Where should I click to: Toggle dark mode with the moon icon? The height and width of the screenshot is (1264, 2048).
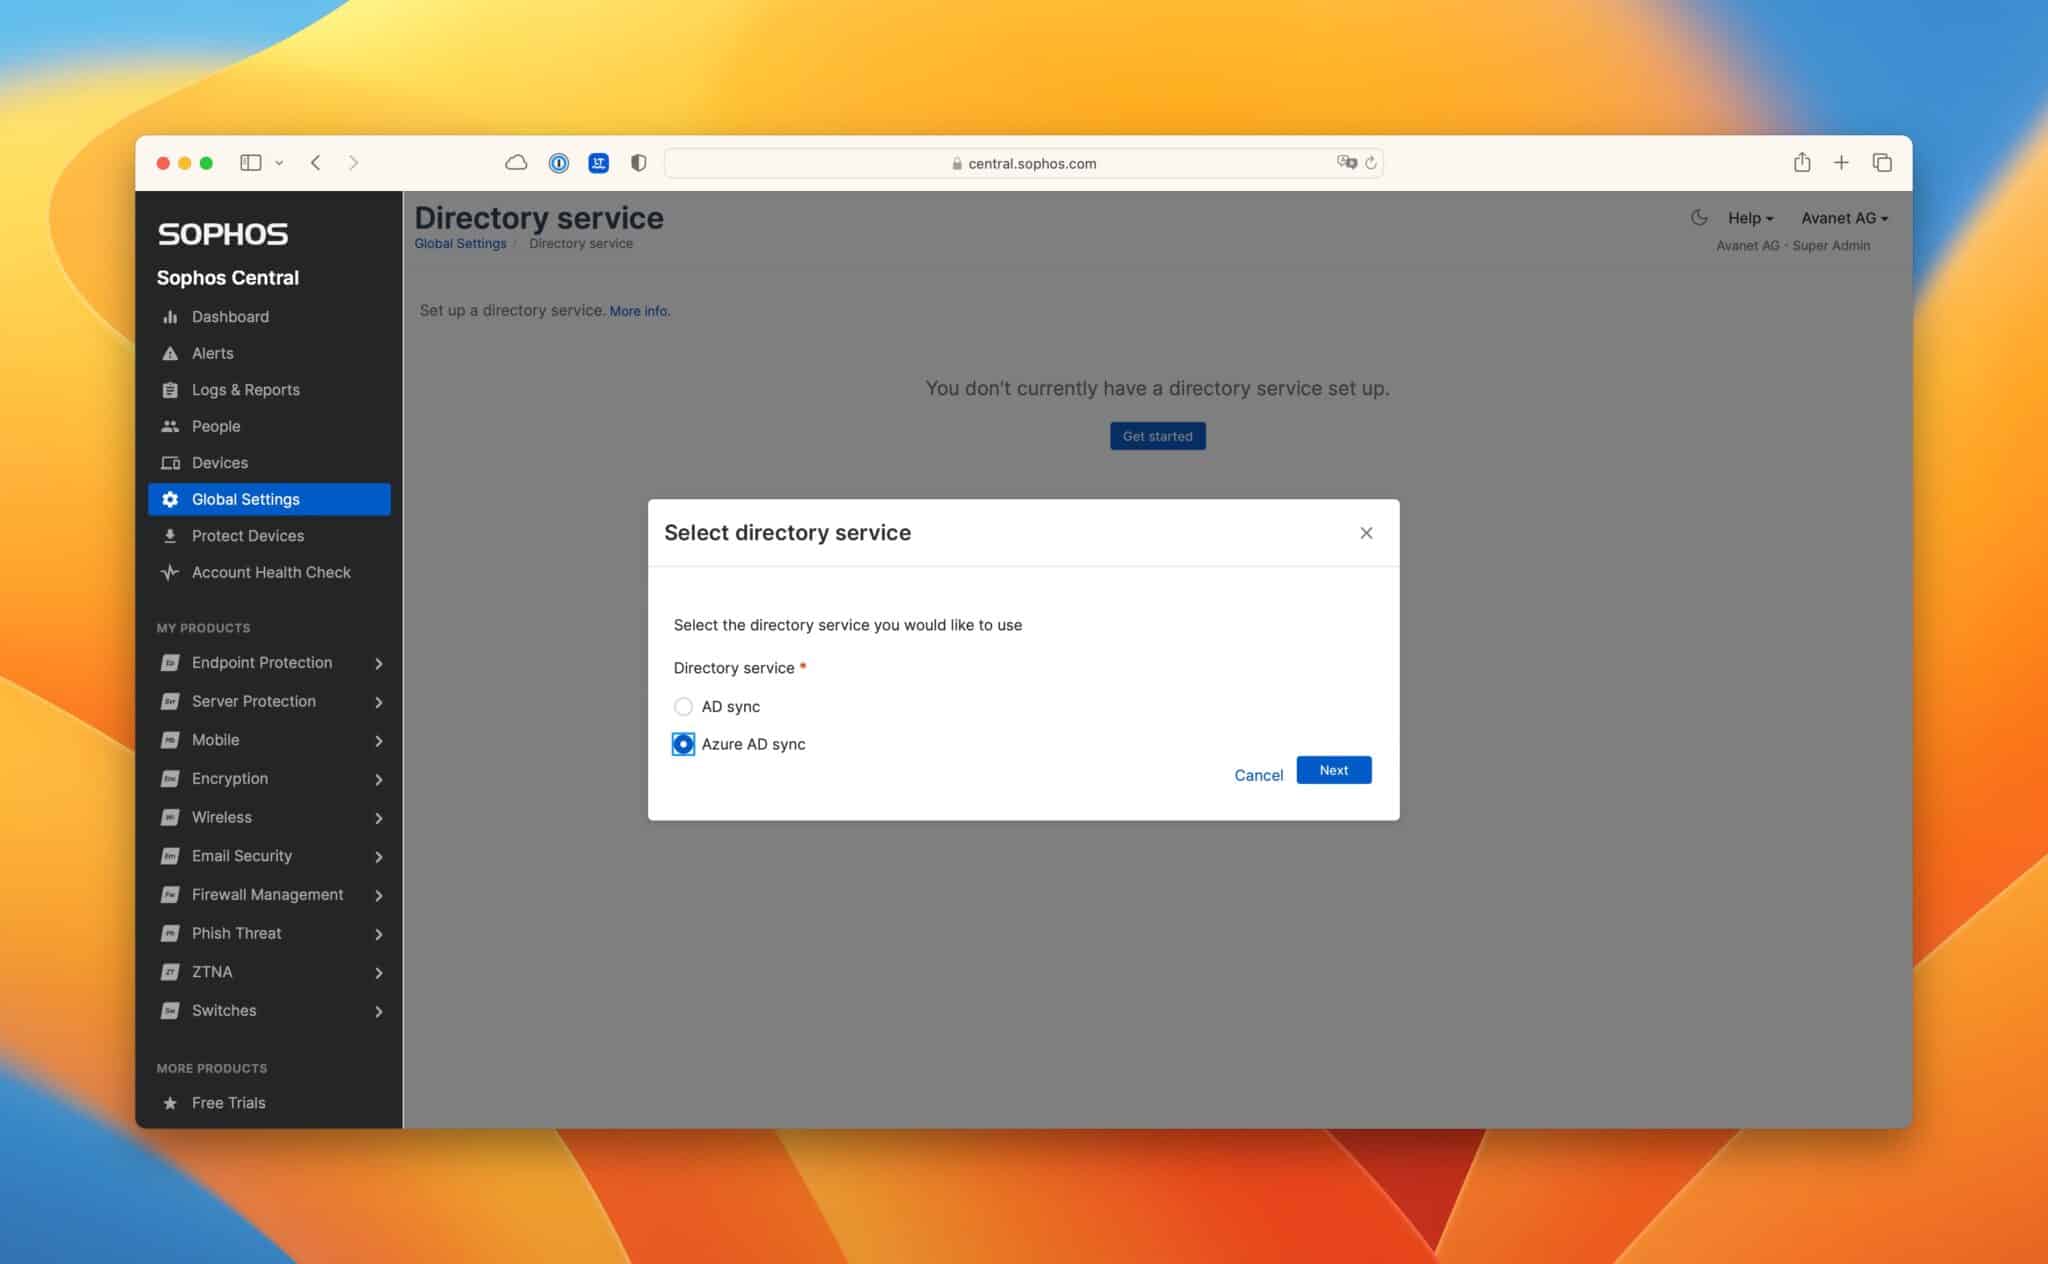[x=1698, y=217]
